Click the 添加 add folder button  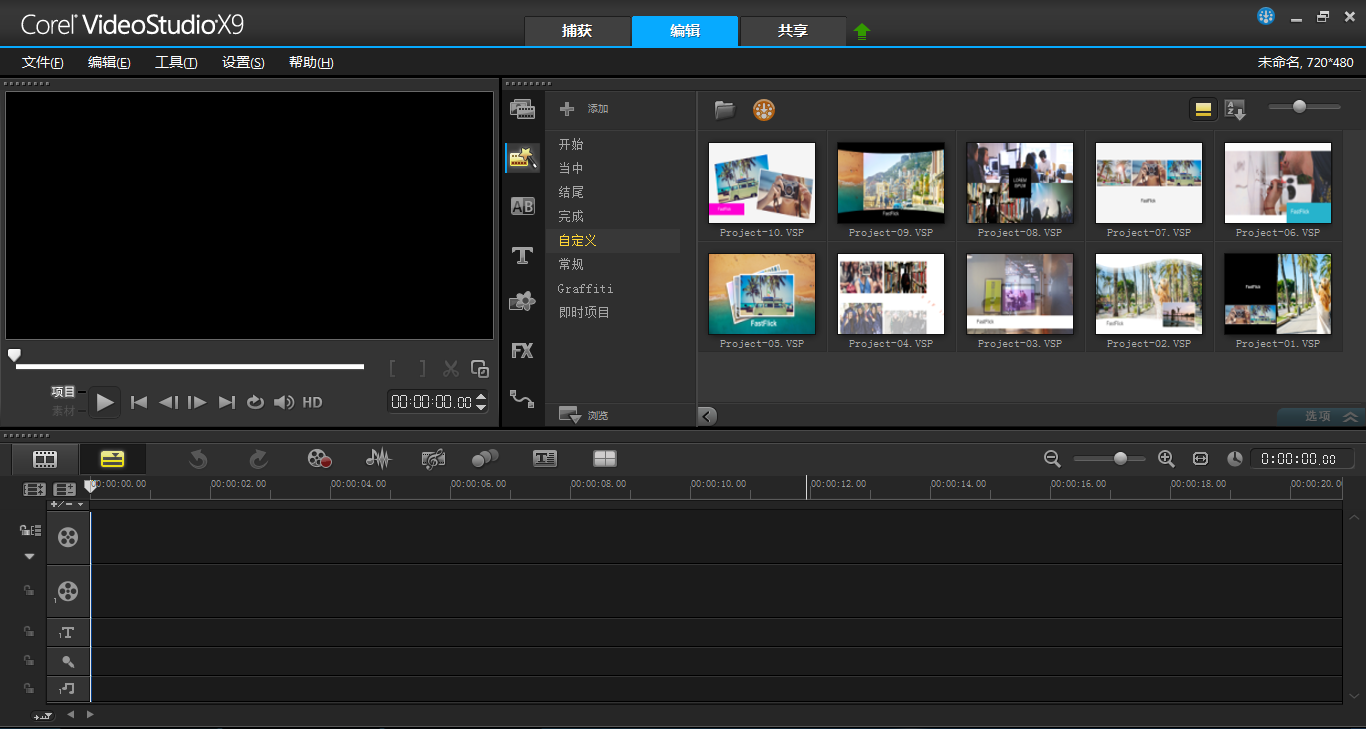(584, 109)
